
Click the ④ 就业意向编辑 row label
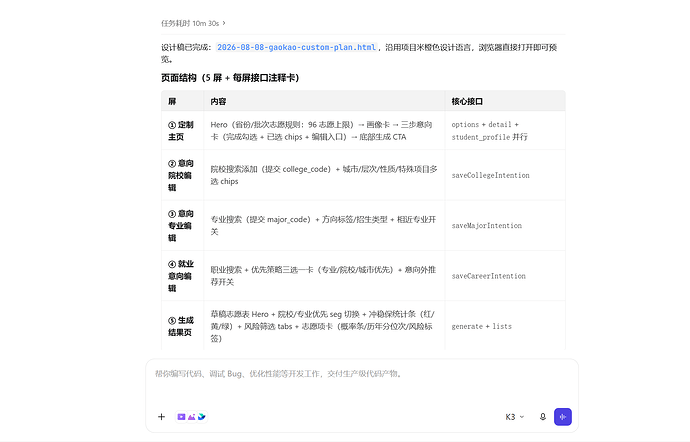click(181, 276)
